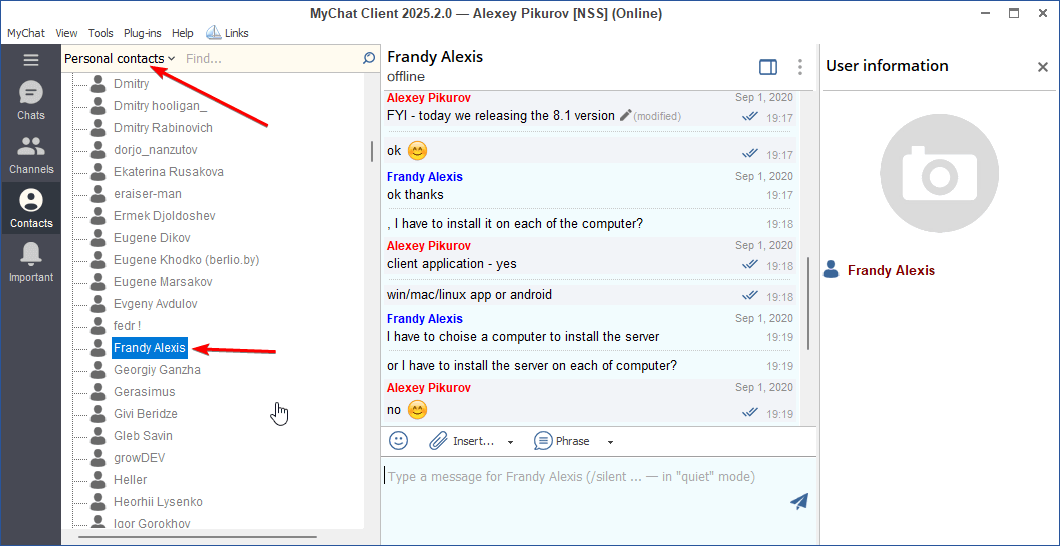Expand the Personal contacts dropdown
1060x546 pixels.
pyautogui.click(x=119, y=59)
